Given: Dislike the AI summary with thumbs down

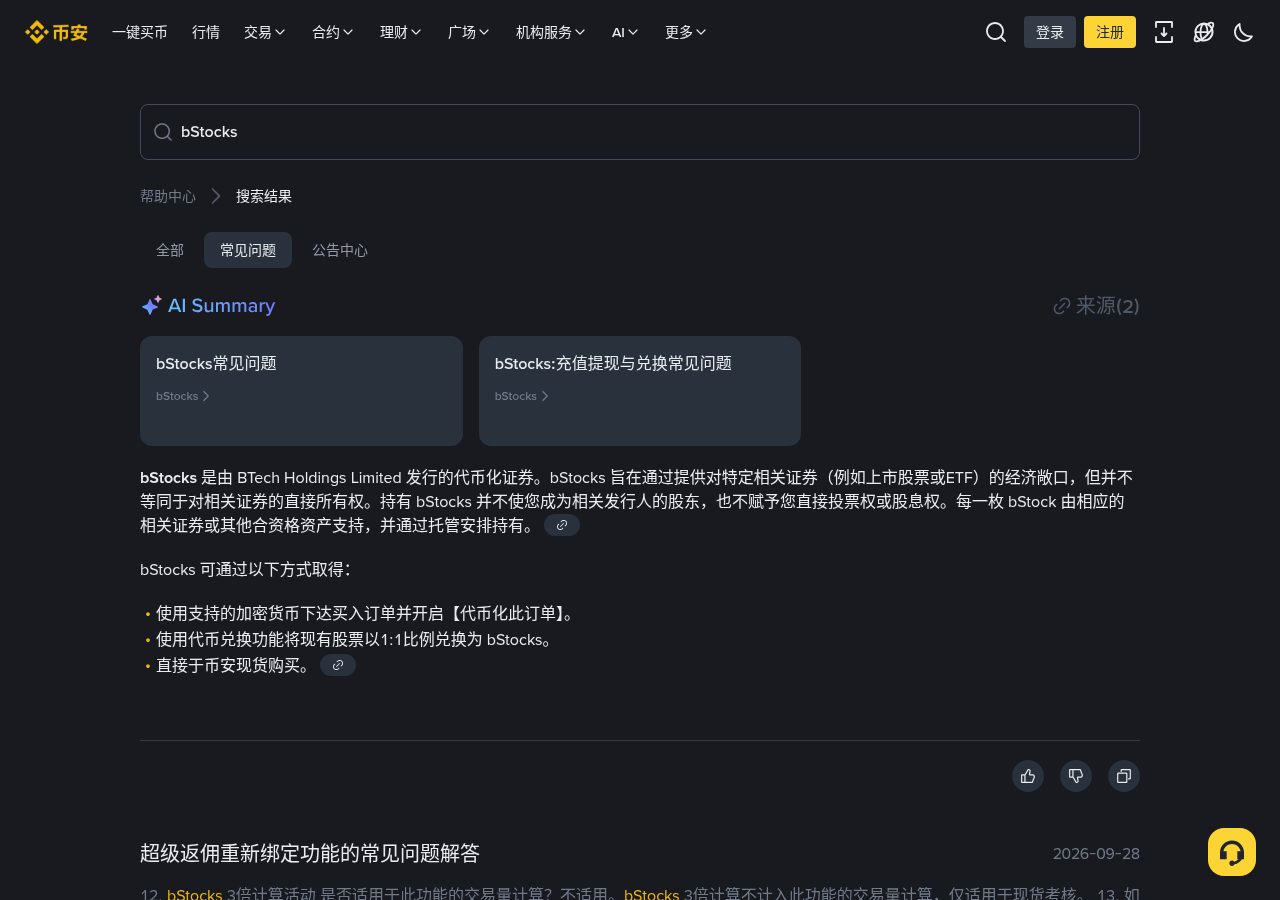Looking at the screenshot, I should (x=1076, y=776).
